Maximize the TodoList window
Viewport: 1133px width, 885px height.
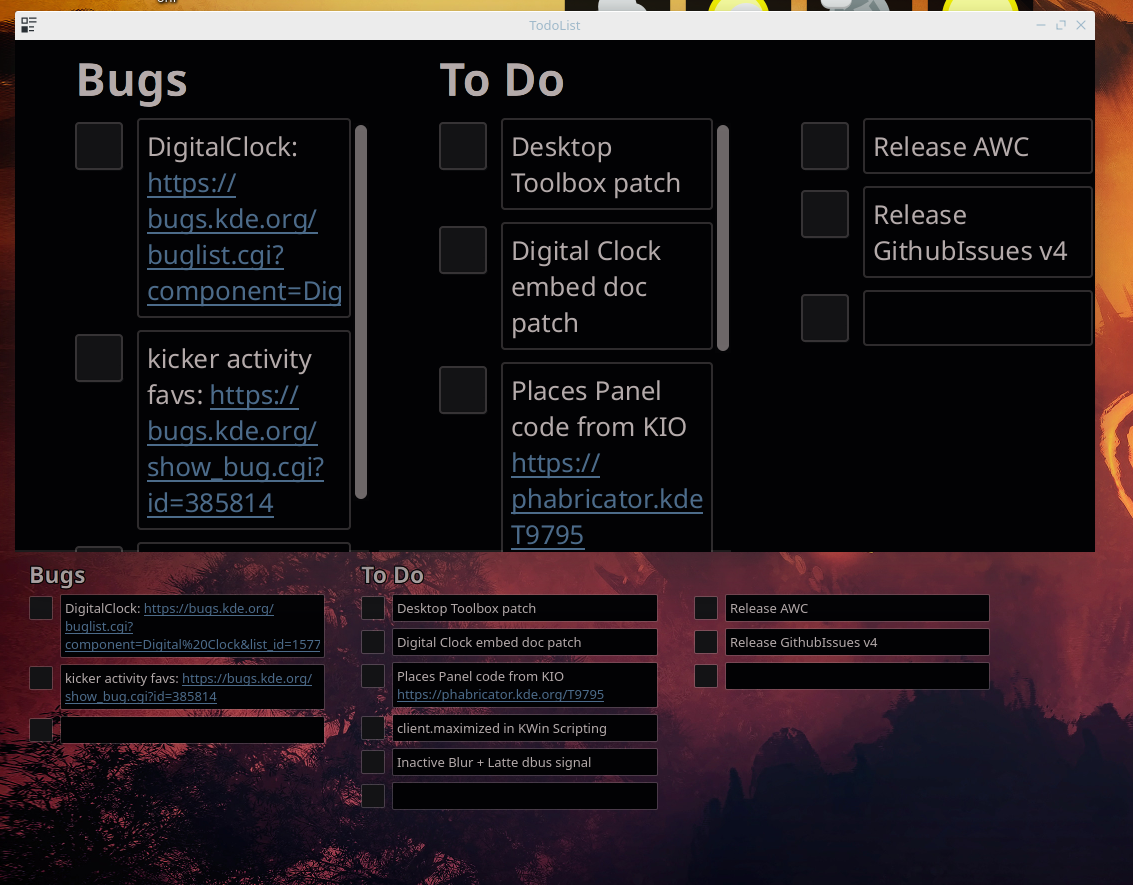point(1061,25)
